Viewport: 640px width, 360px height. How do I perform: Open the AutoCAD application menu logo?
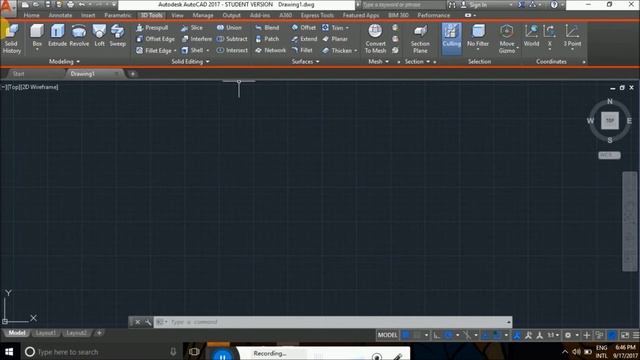click(x=7, y=8)
